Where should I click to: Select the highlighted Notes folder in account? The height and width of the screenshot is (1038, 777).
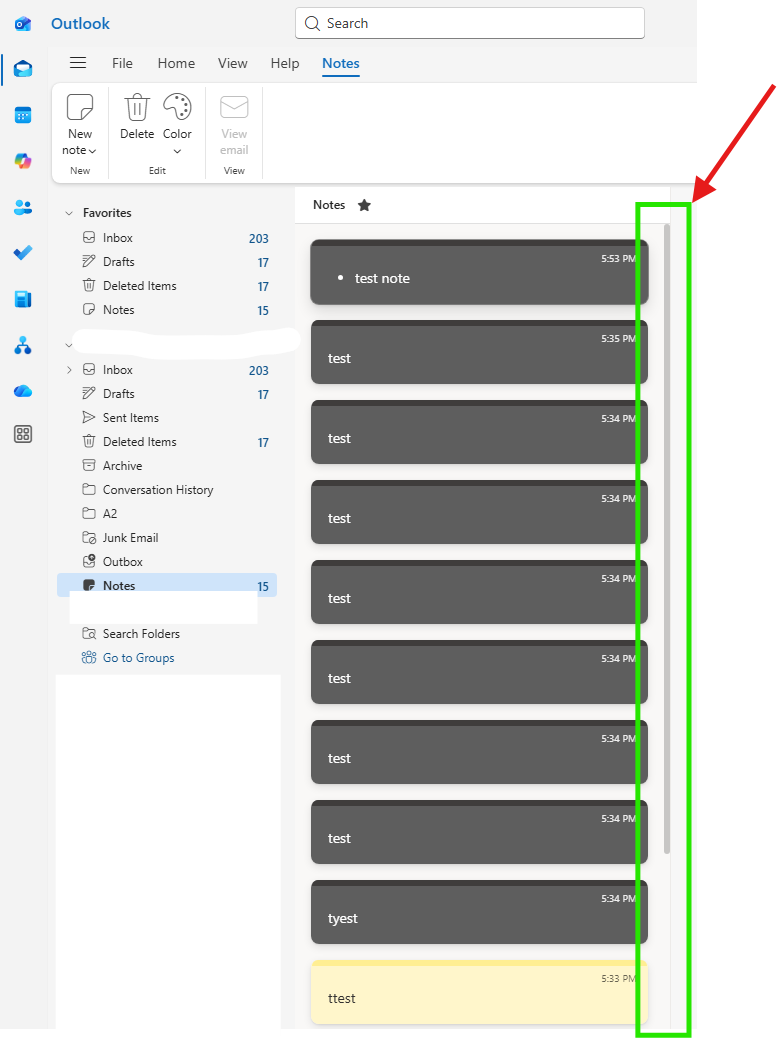[167, 585]
